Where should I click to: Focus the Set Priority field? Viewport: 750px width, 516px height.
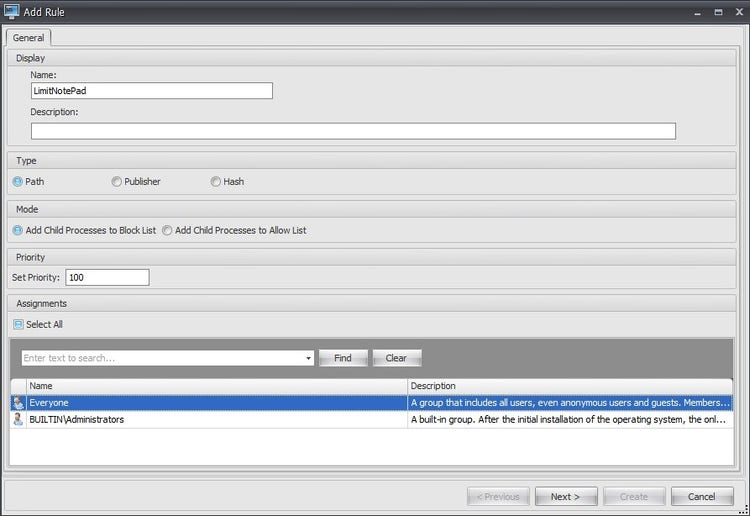coord(107,277)
